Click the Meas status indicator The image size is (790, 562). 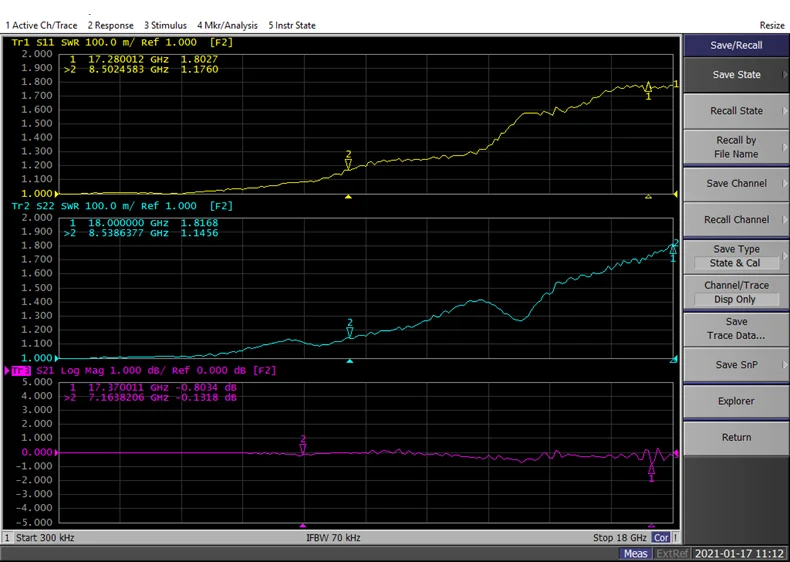635,554
